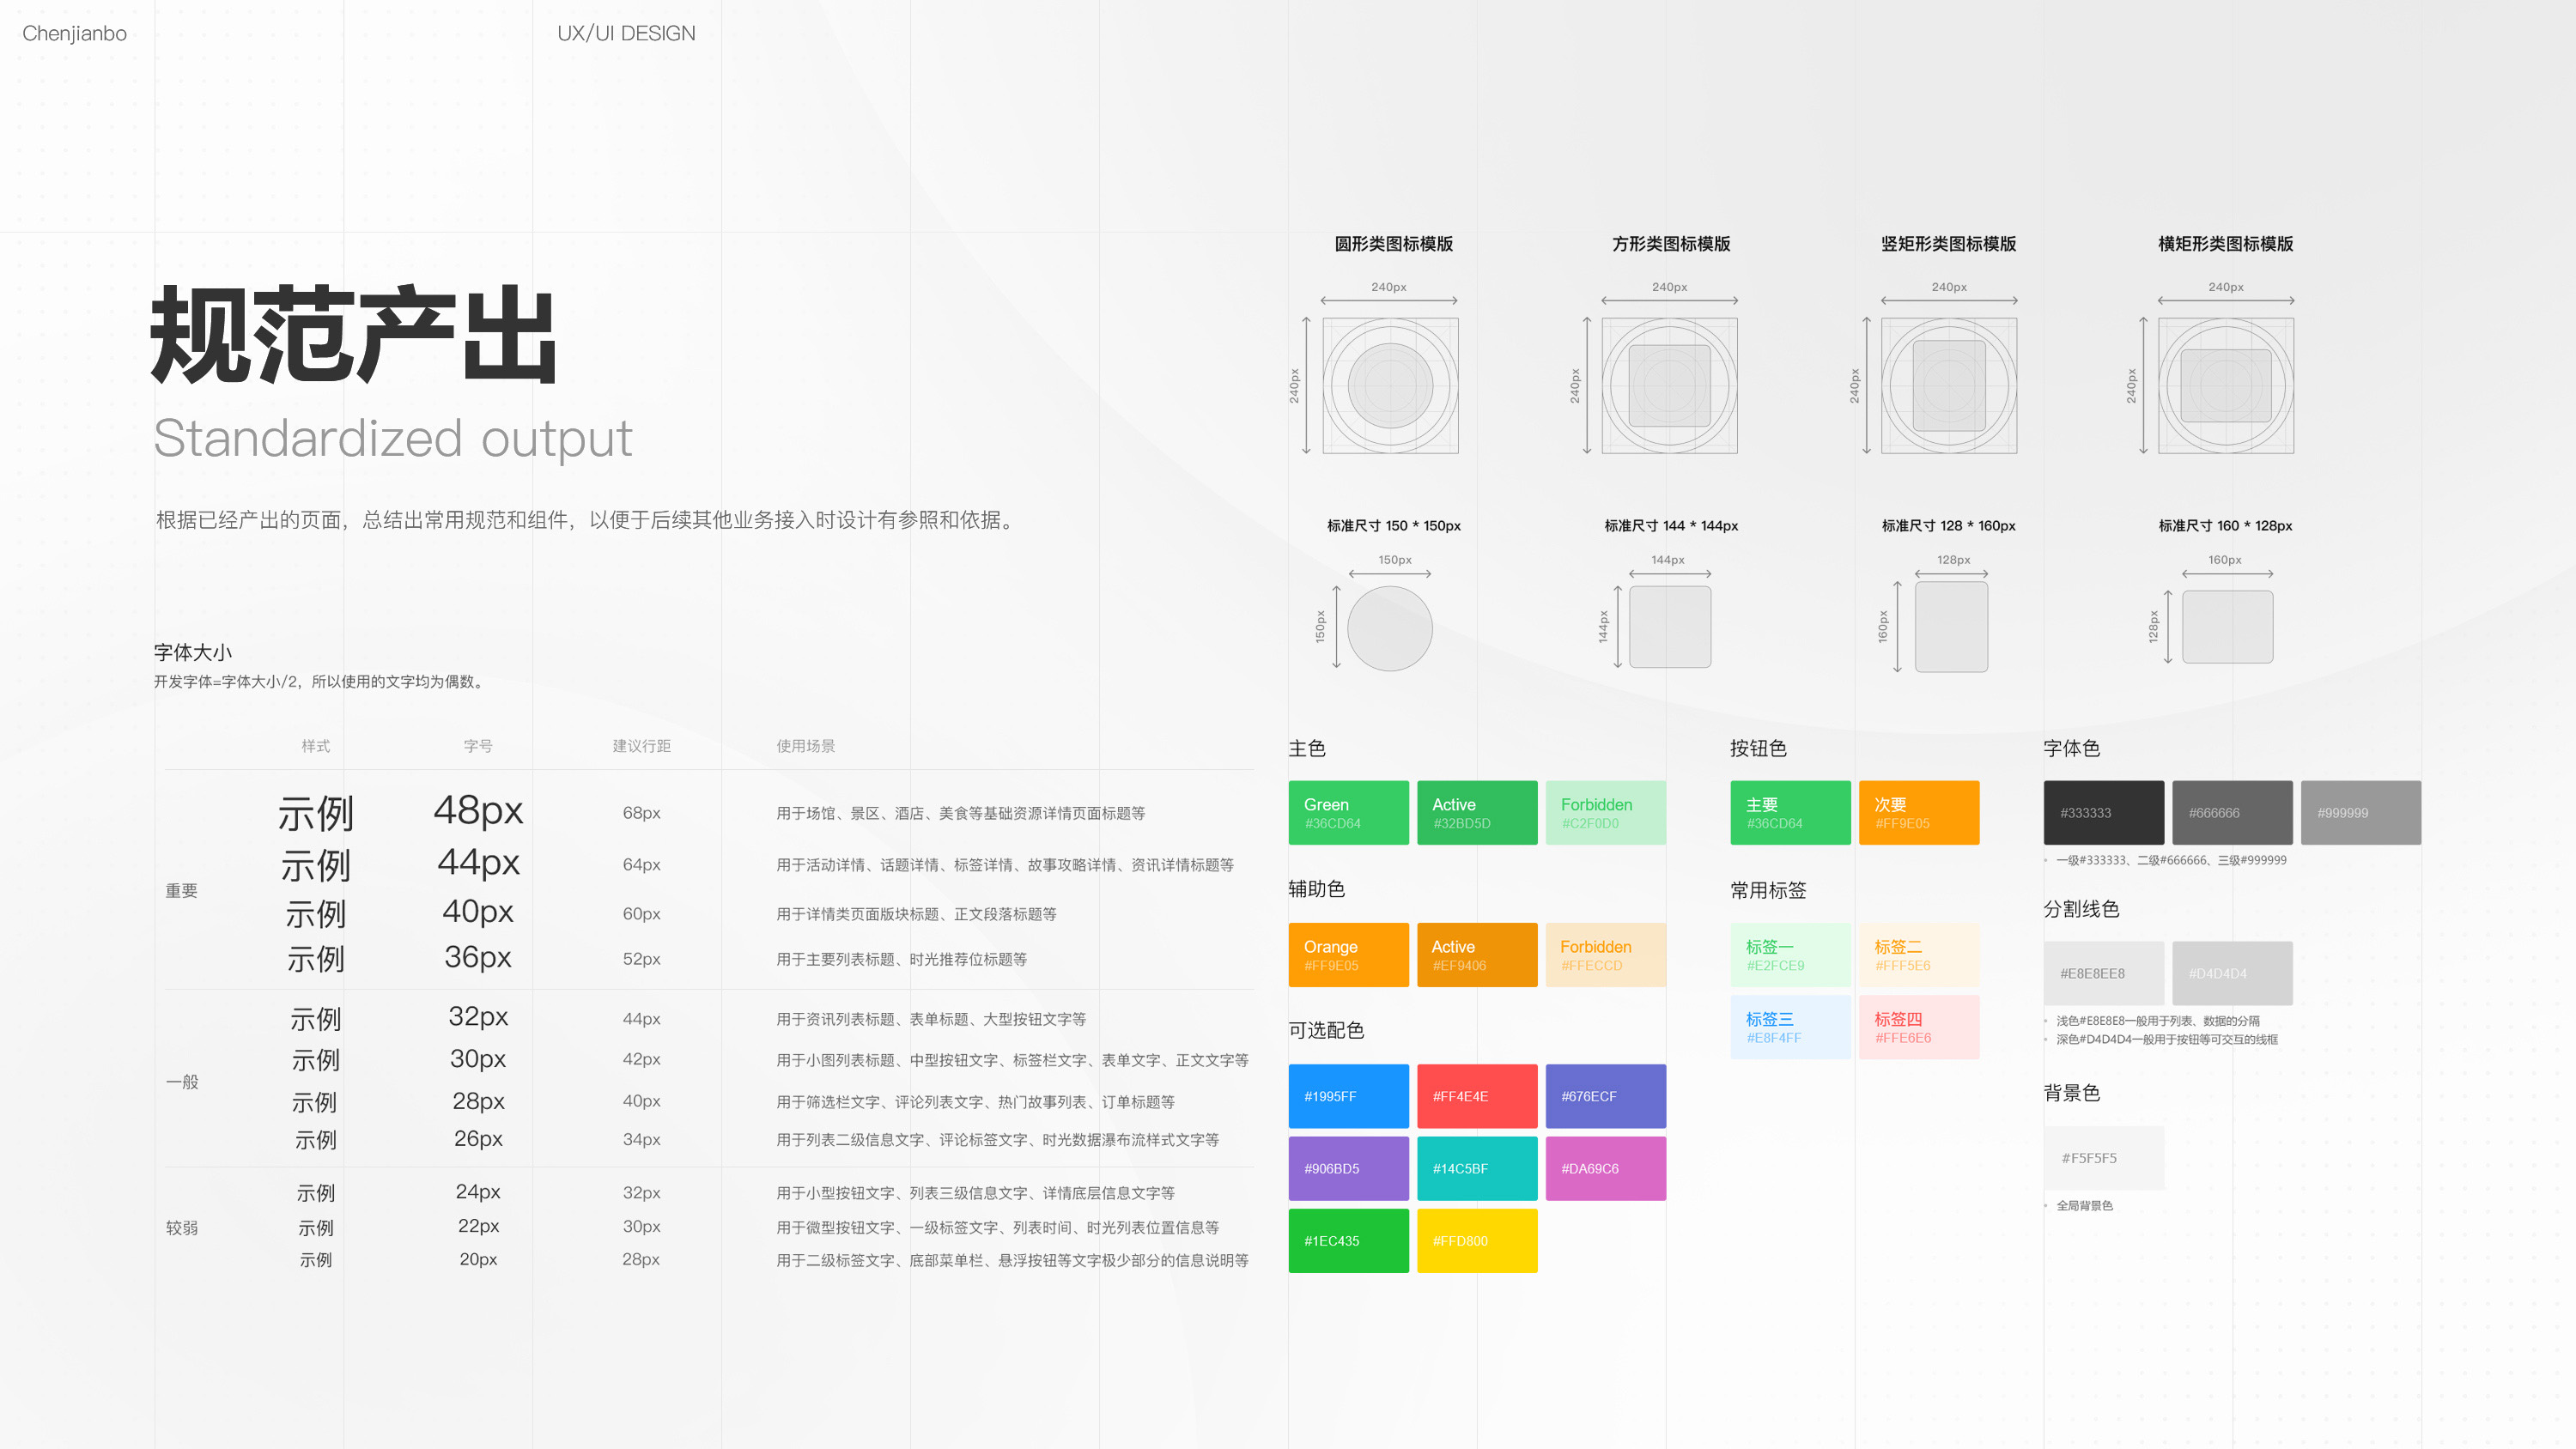Screen dimensions: 2576x1449
Task: Select the dark #333333 font color swatch
Action: click(2103, 813)
